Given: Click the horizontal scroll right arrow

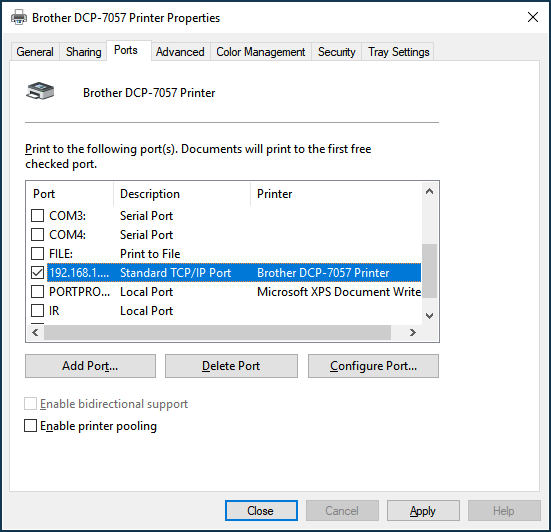Looking at the screenshot, I should 413,332.
